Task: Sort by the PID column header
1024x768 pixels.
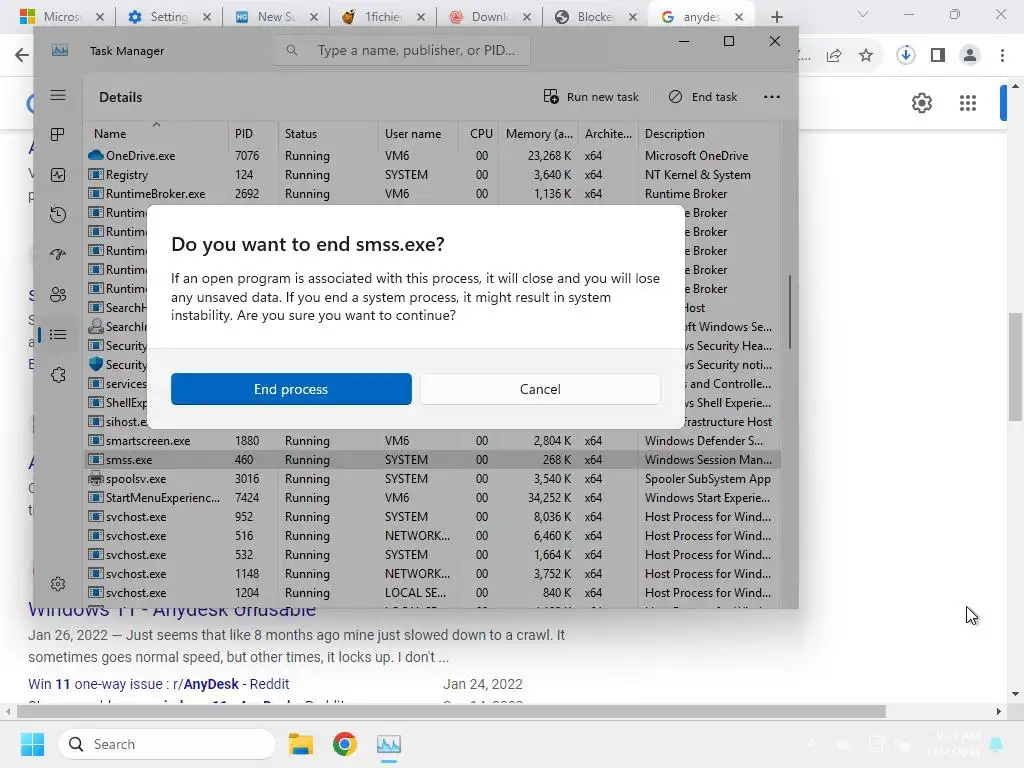Action: click(x=253, y=134)
